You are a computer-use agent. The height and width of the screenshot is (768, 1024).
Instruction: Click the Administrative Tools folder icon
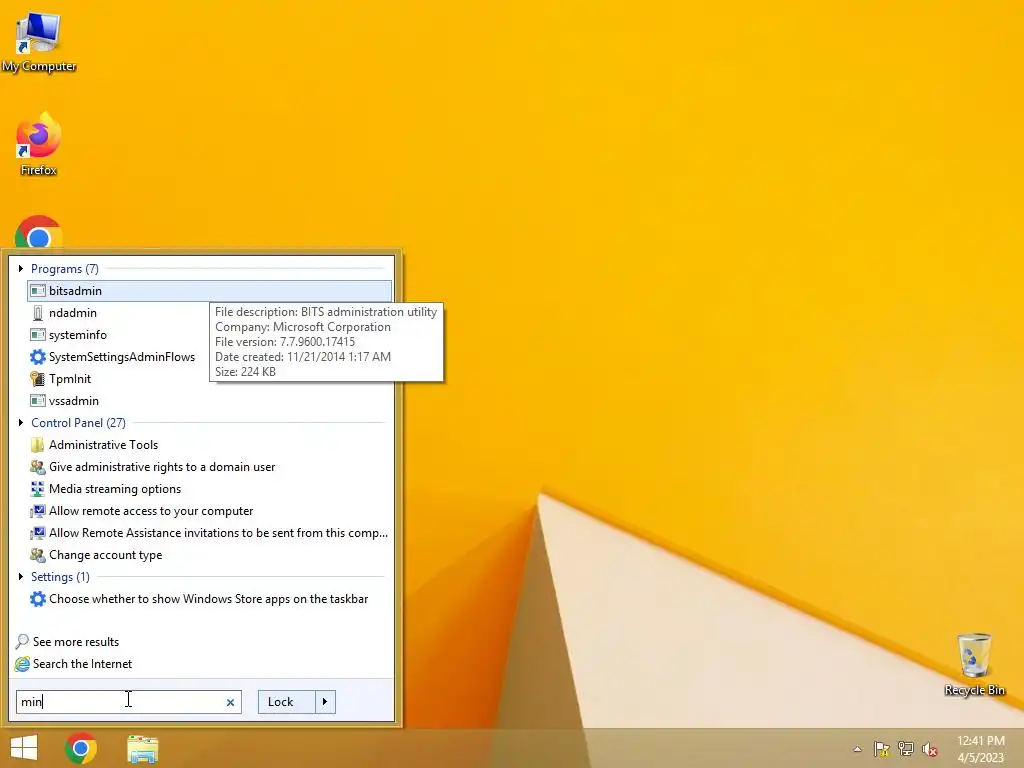pos(38,445)
